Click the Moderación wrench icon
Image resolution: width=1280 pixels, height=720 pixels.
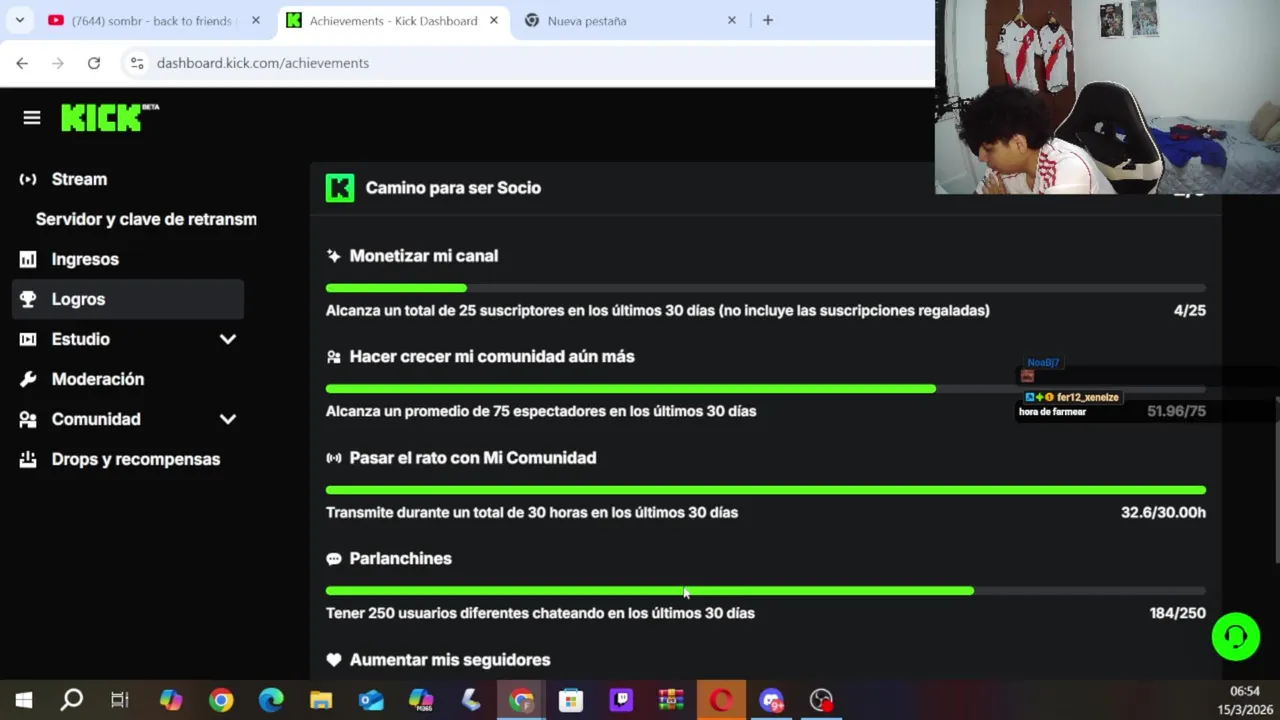click(28, 379)
